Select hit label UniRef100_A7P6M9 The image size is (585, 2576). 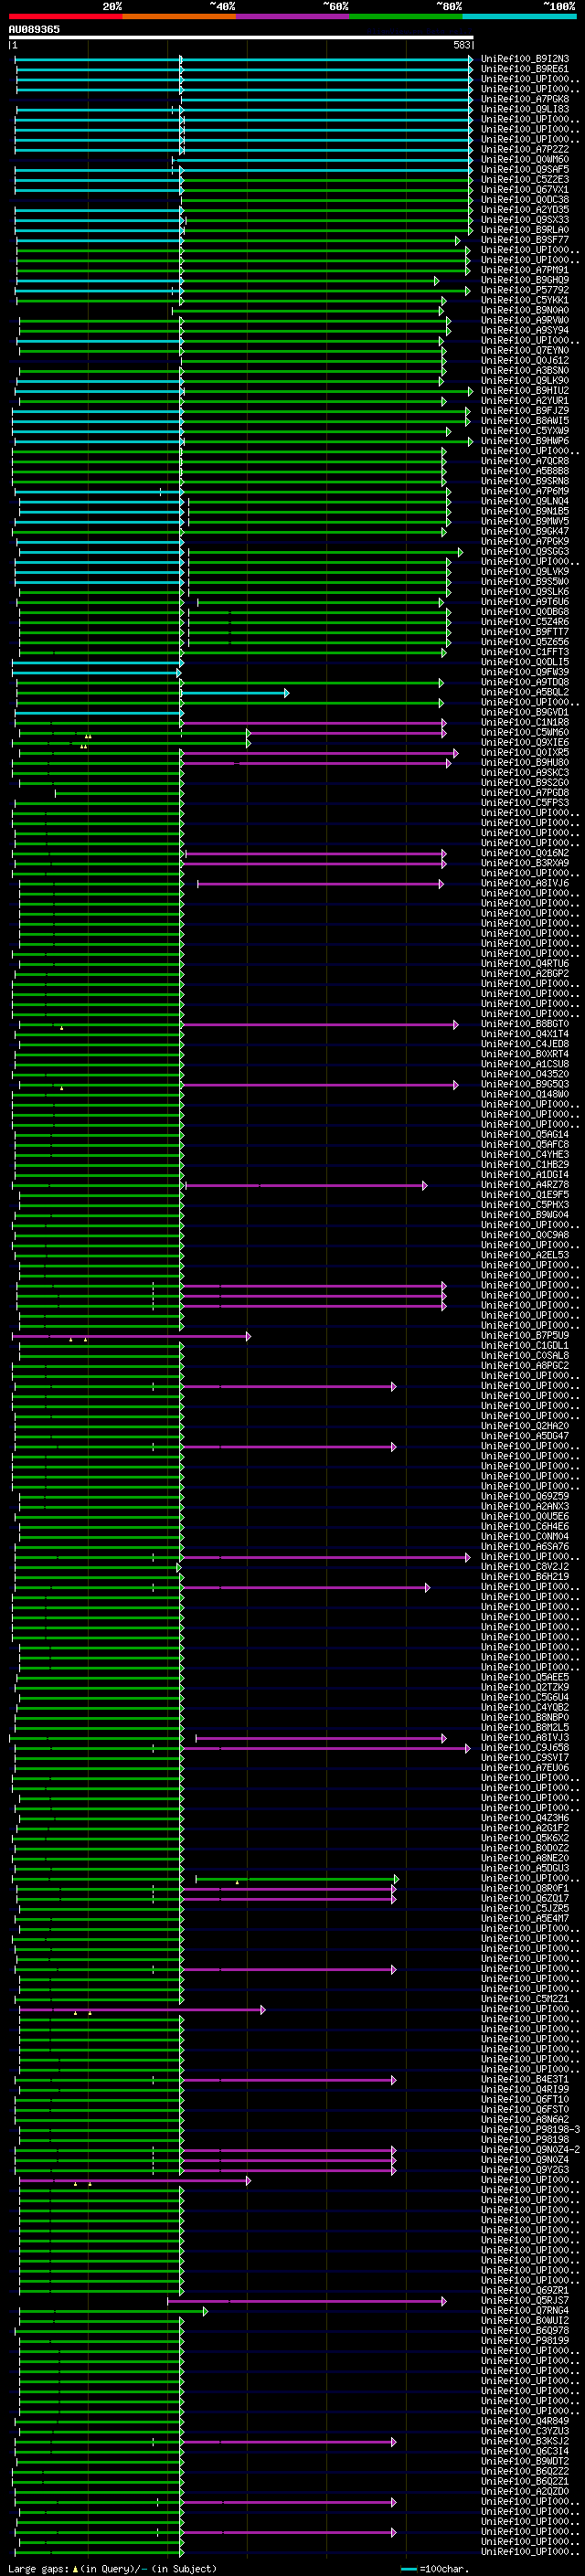click(x=525, y=491)
